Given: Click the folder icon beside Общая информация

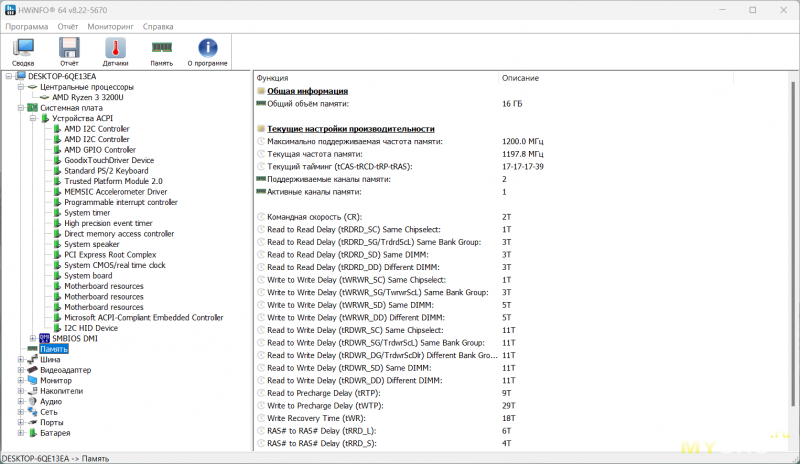Looking at the screenshot, I should (261, 91).
